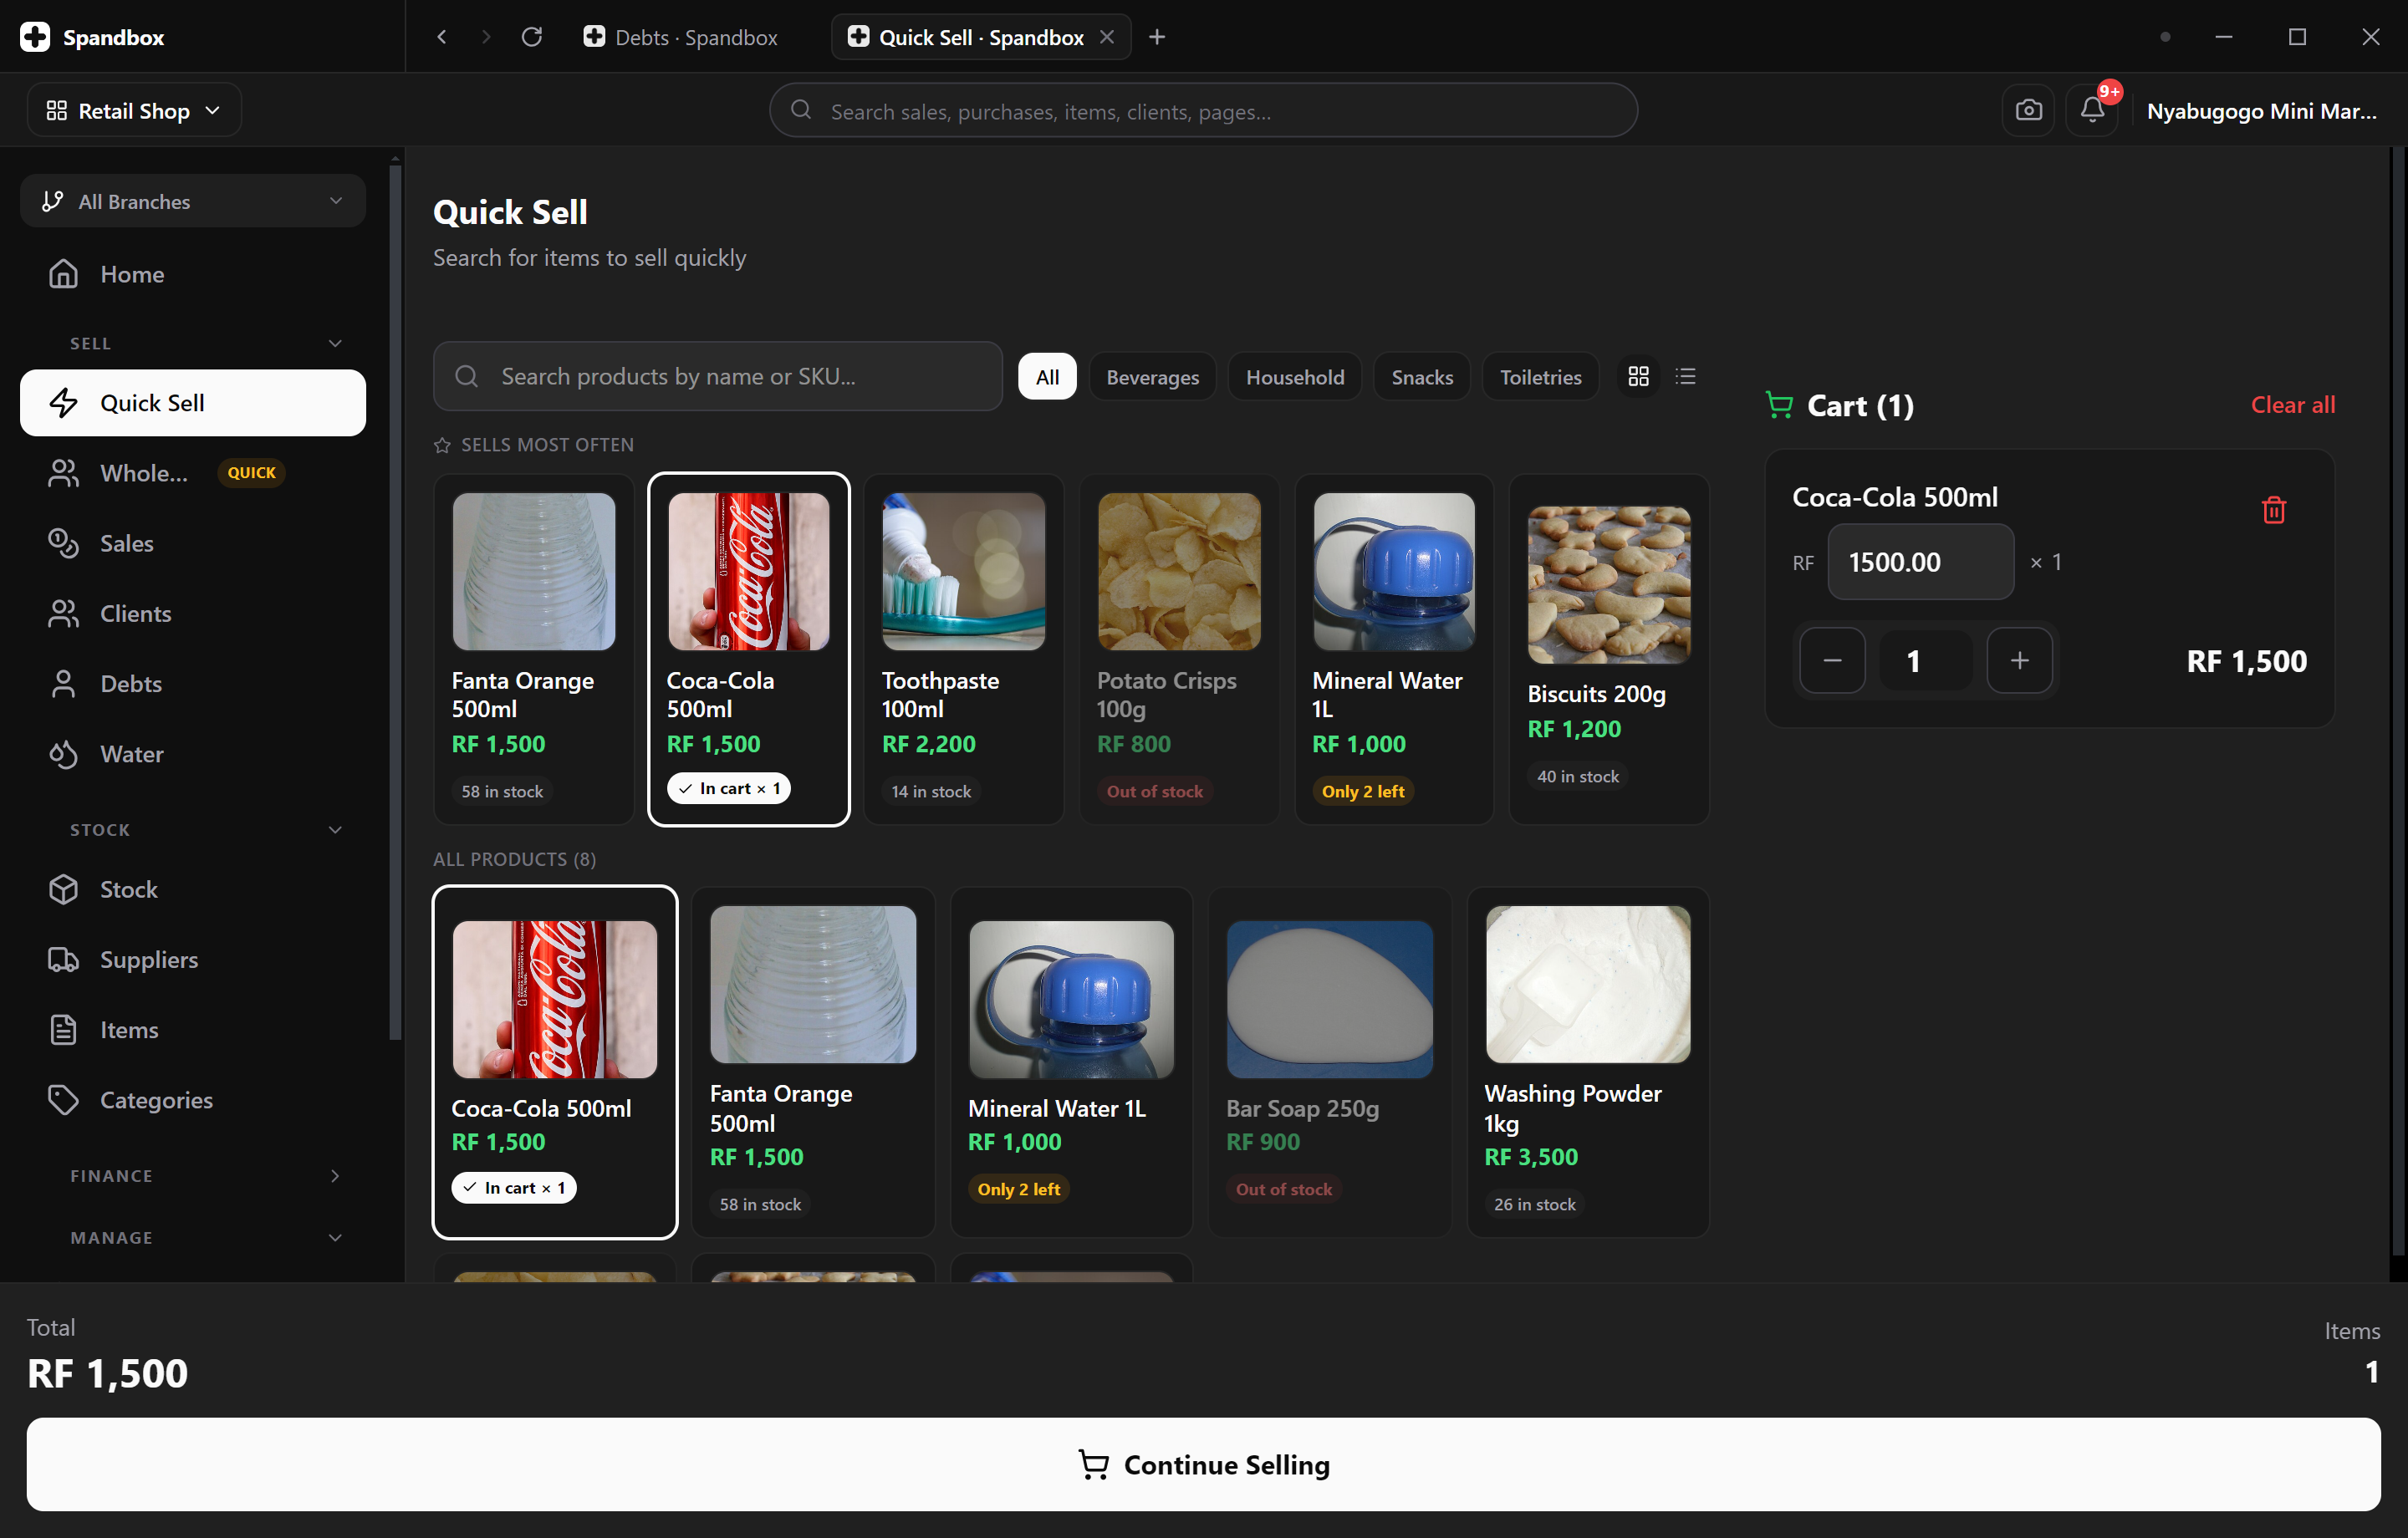Add Mineral Water 1L from All Products
The height and width of the screenshot is (1538, 2408).
pos(1071,1063)
